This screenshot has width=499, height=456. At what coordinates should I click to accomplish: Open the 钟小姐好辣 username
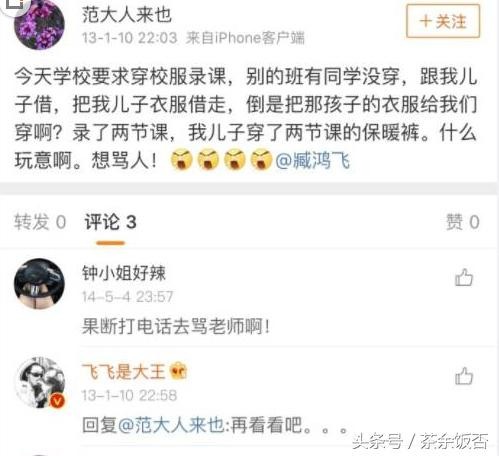point(124,273)
